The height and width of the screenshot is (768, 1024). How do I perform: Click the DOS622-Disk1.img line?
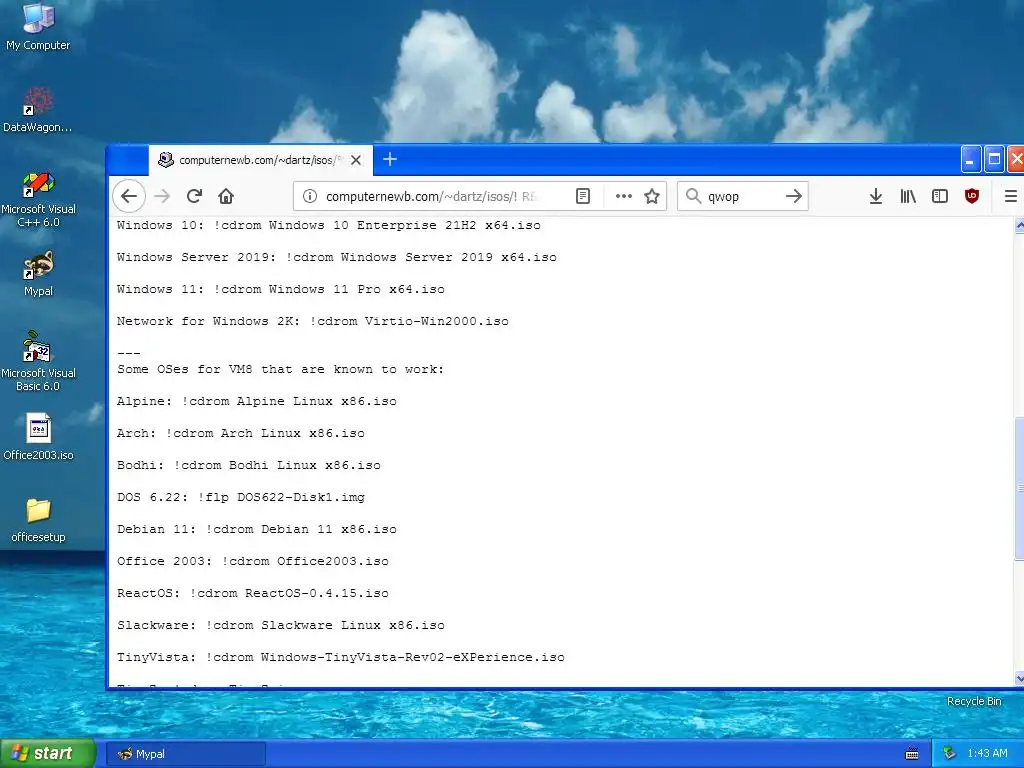(241, 498)
